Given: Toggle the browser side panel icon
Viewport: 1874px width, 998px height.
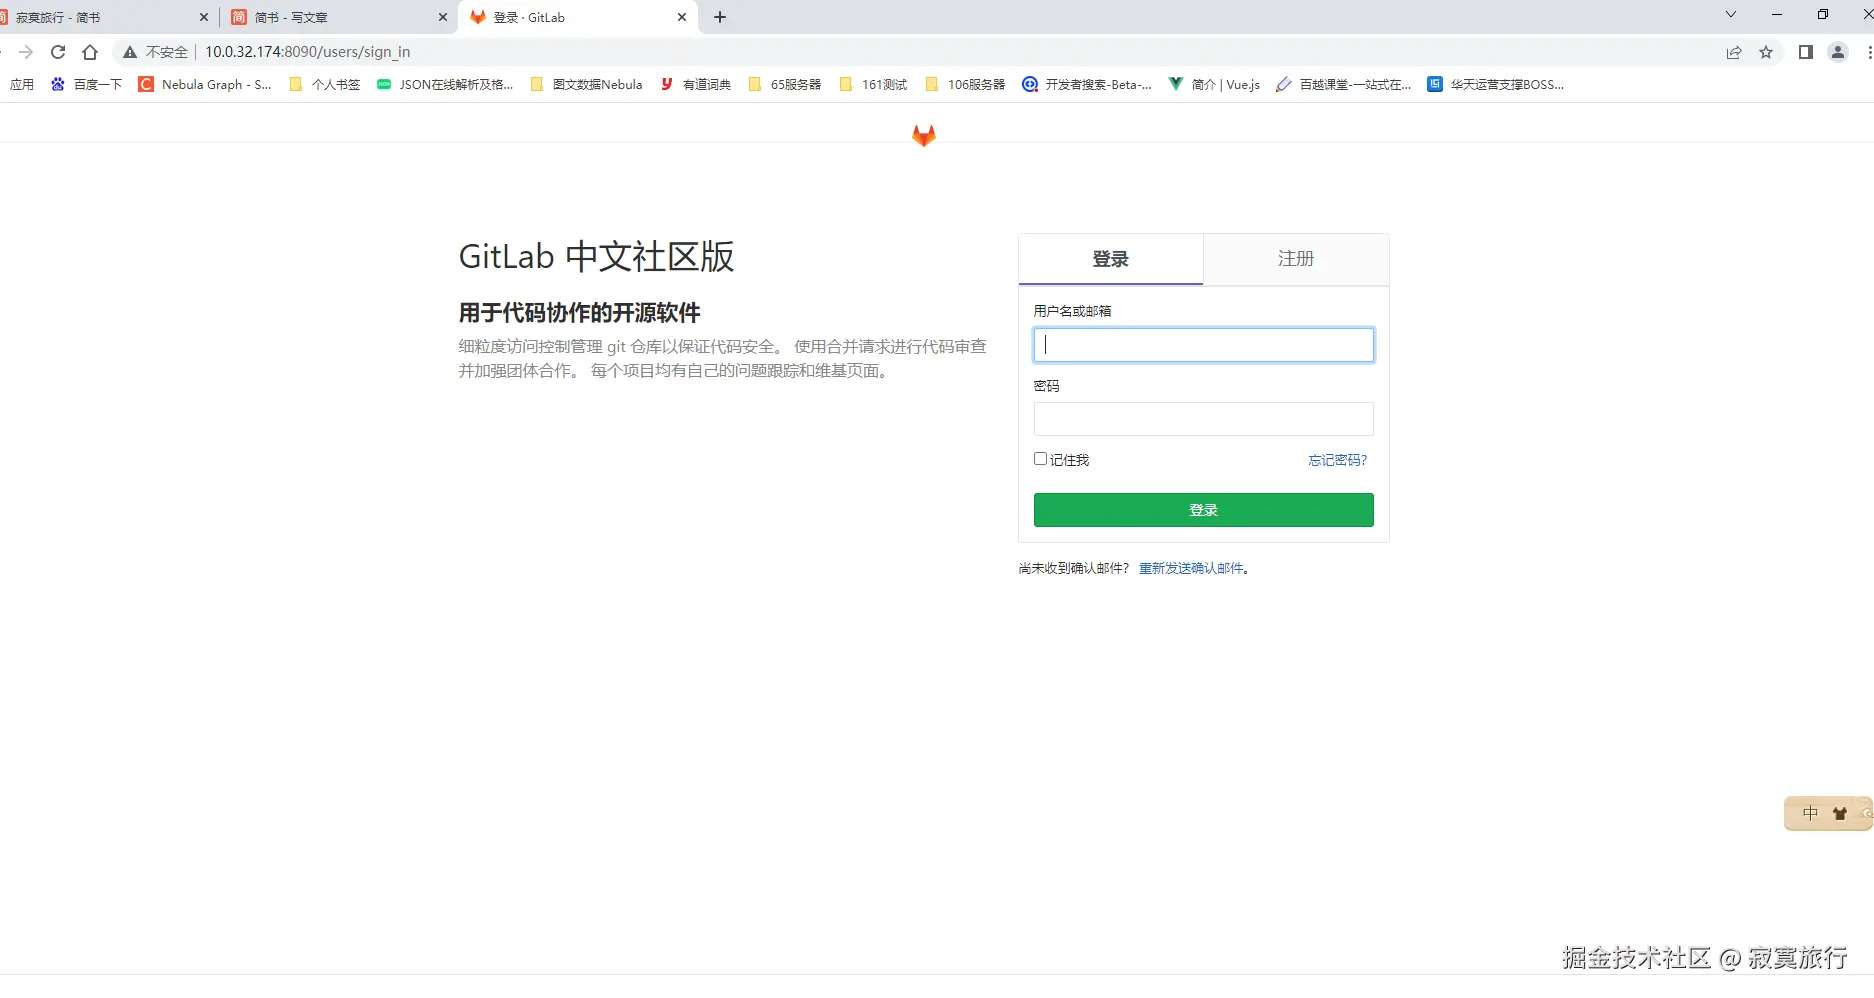Looking at the screenshot, I should click(x=1805, y=52).
